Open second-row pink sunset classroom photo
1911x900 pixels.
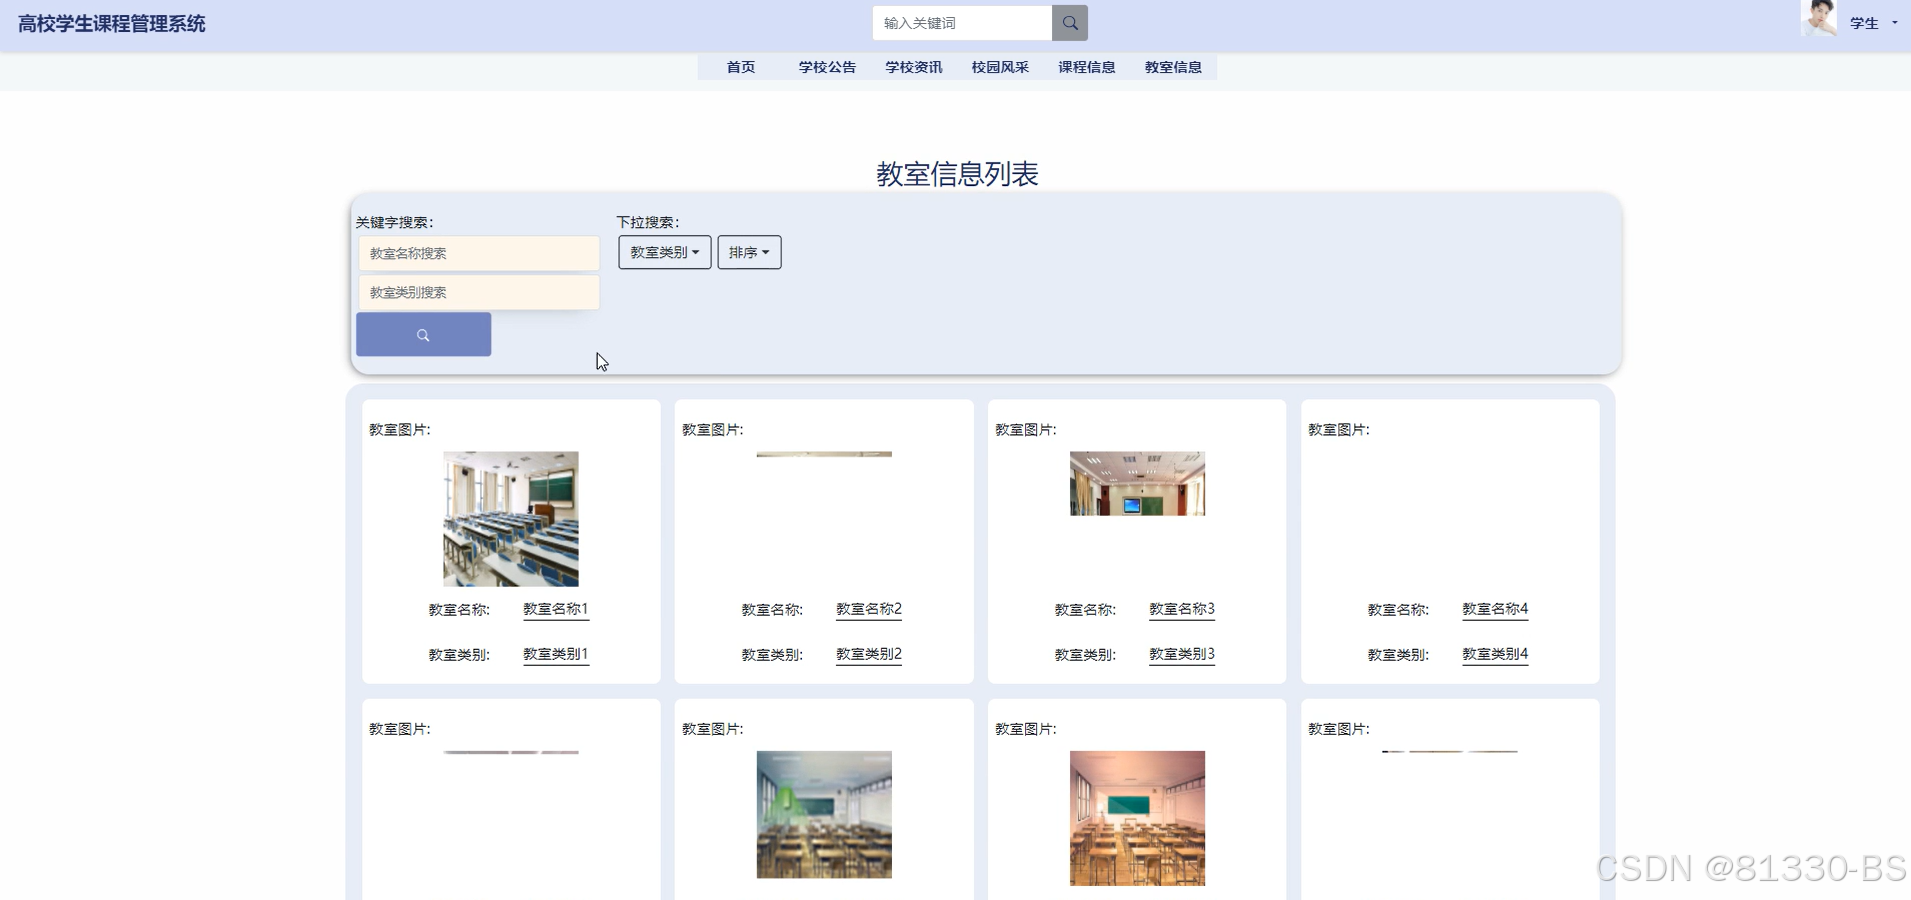(1137, 818)
